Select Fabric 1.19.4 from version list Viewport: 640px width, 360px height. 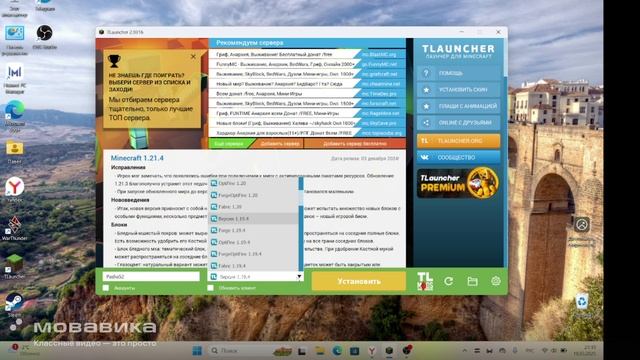[x=253, y=266]
